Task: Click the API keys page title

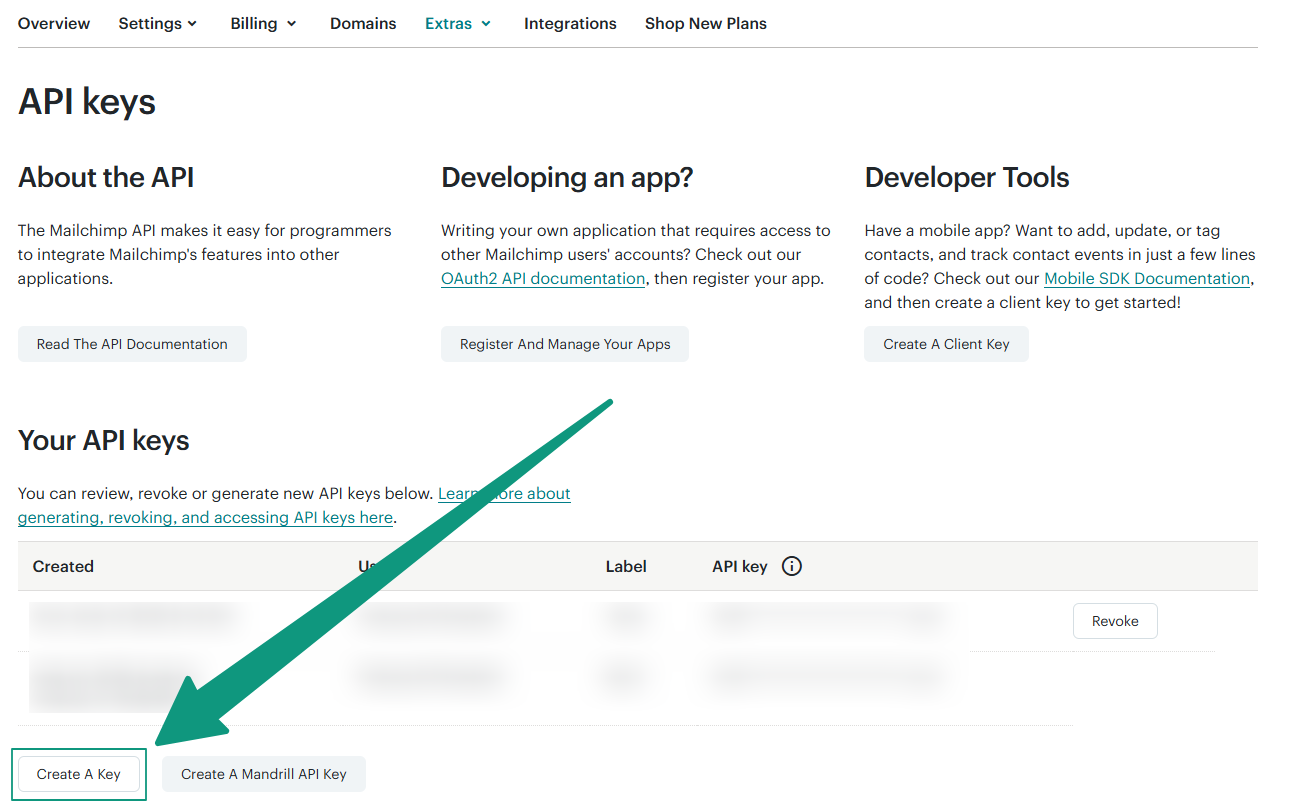Action: click(87, 101)
